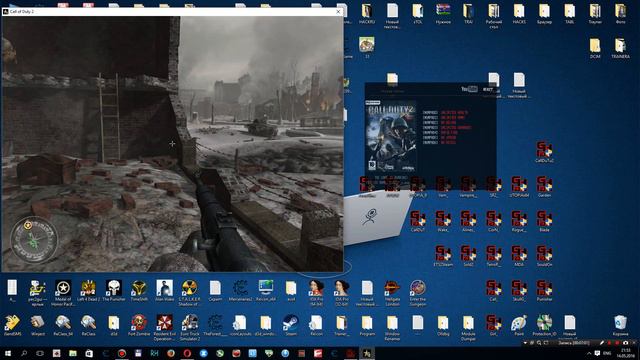Click the last red cheat option in trainer
The height and width of the screenshot is (360, 640).
(449, 142)
